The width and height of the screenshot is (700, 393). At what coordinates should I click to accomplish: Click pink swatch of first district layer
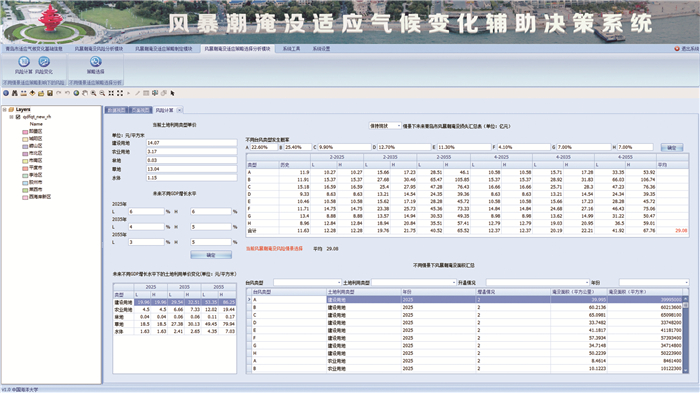25,132
